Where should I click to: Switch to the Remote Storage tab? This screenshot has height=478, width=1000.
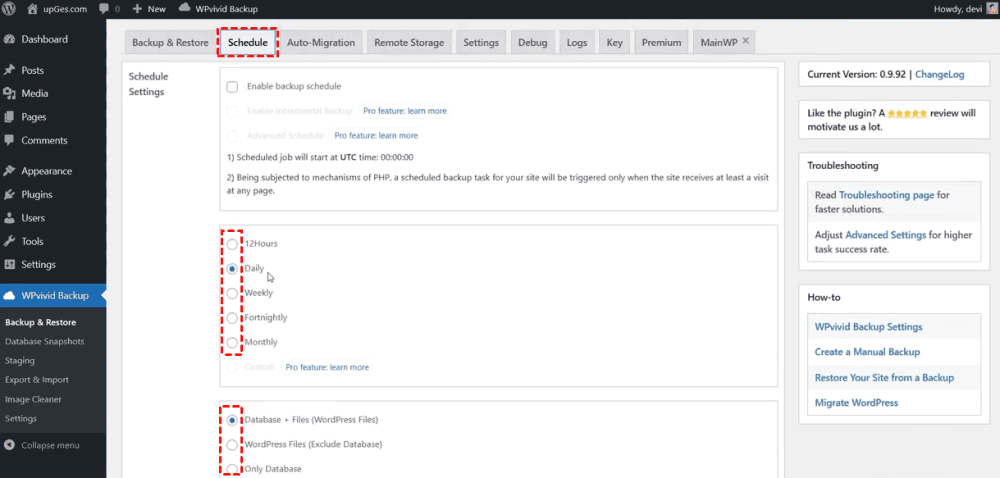[x=409, y=43]
